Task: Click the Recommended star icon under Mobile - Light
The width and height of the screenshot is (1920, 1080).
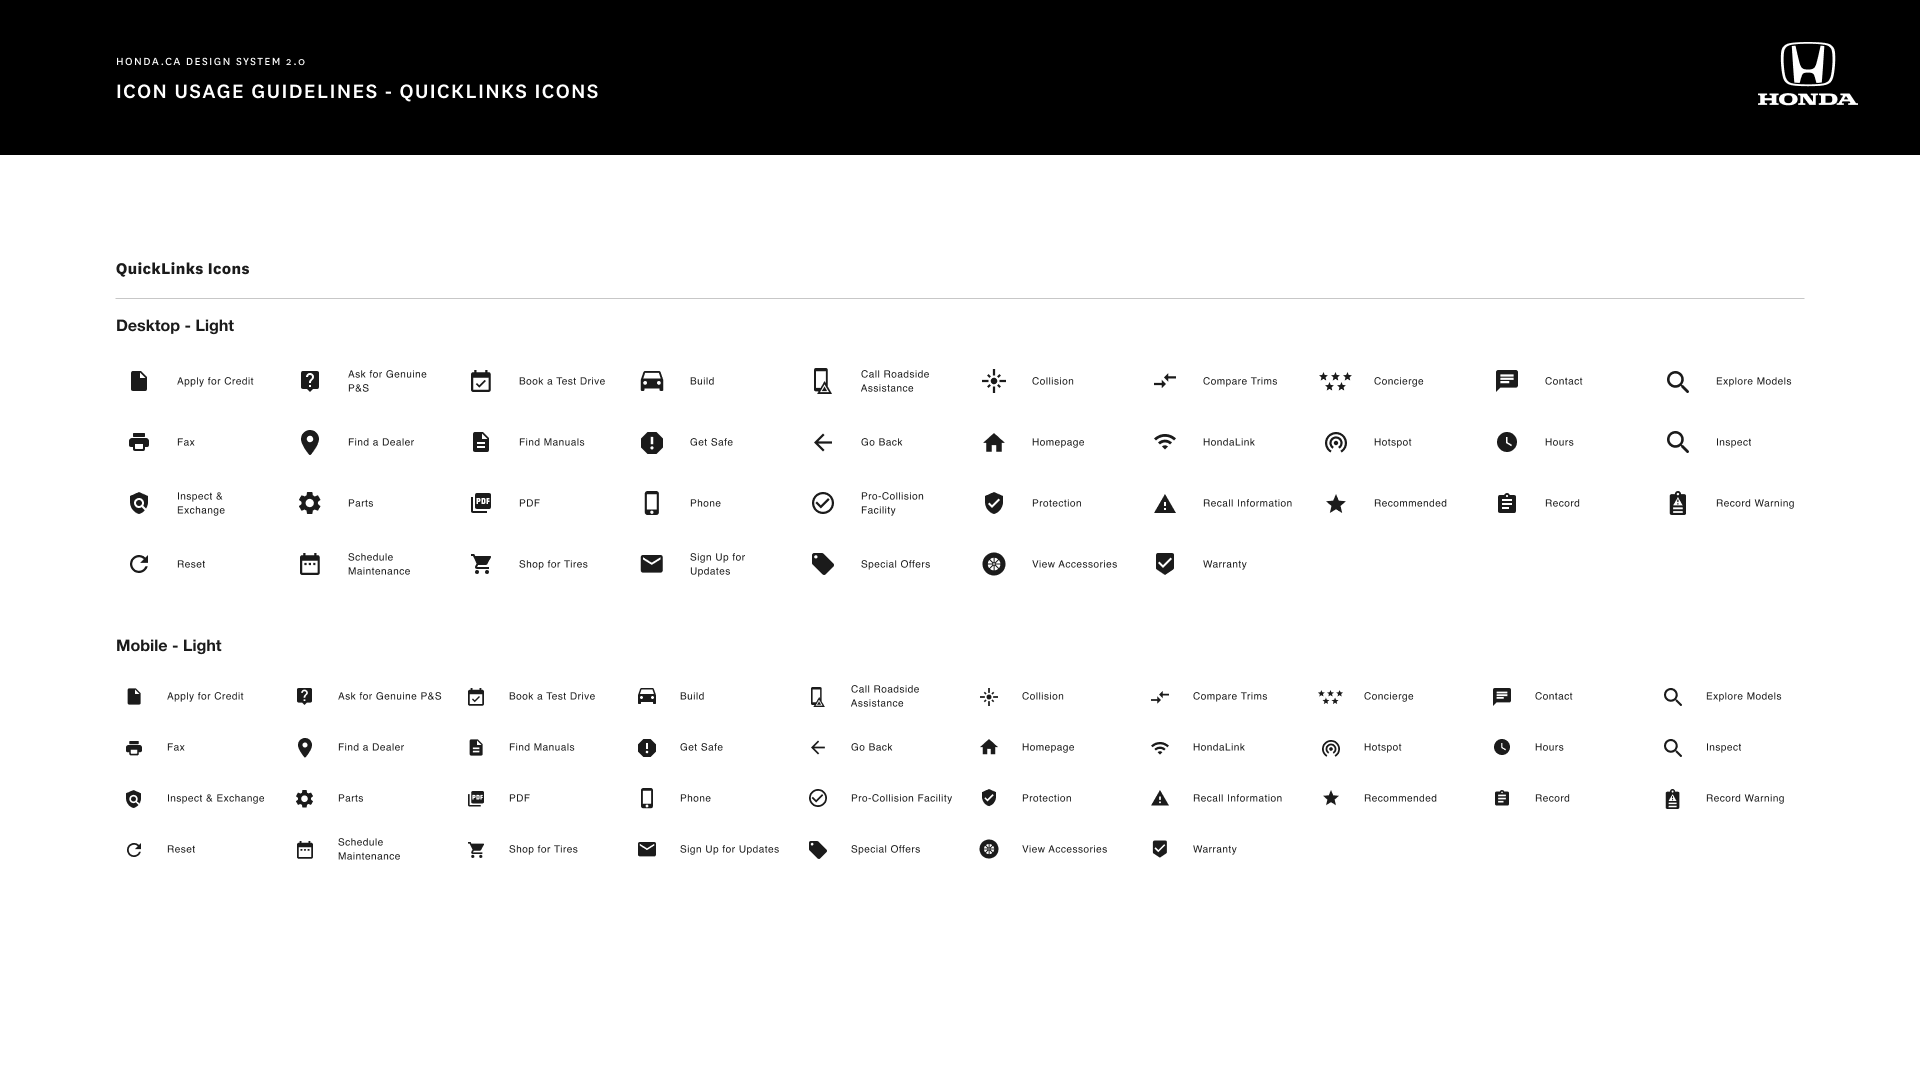Action: click(1331, 798)
